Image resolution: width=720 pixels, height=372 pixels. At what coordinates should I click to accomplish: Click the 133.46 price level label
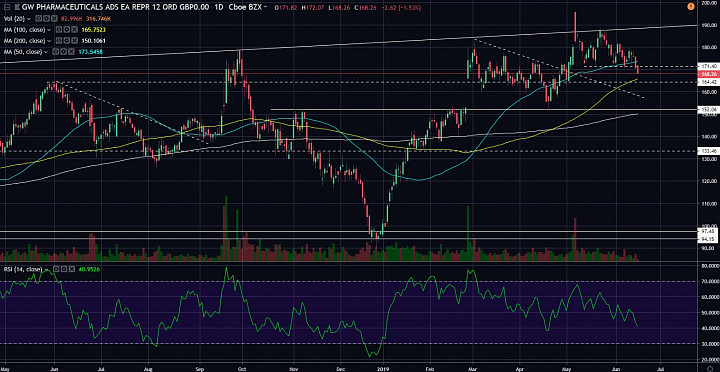click(708, 151)
